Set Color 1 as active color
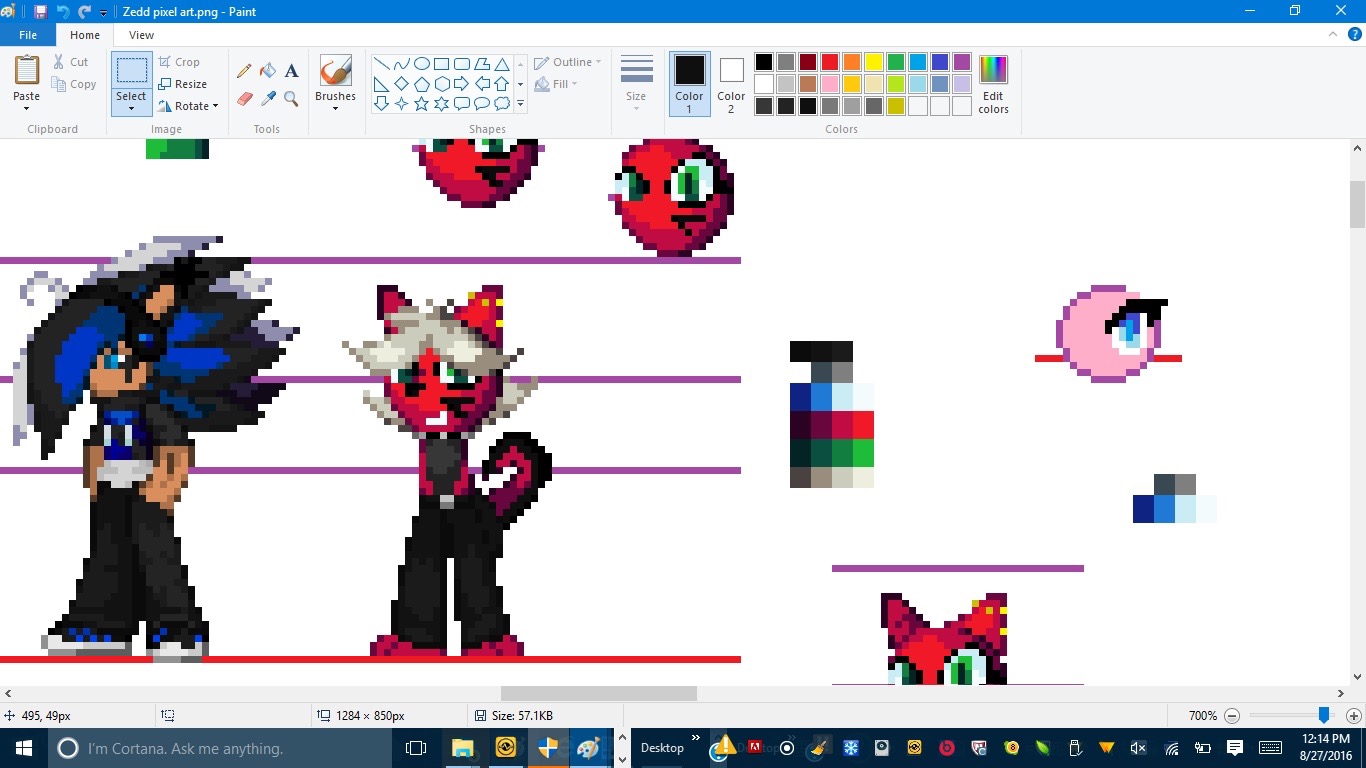 point(689,84)
